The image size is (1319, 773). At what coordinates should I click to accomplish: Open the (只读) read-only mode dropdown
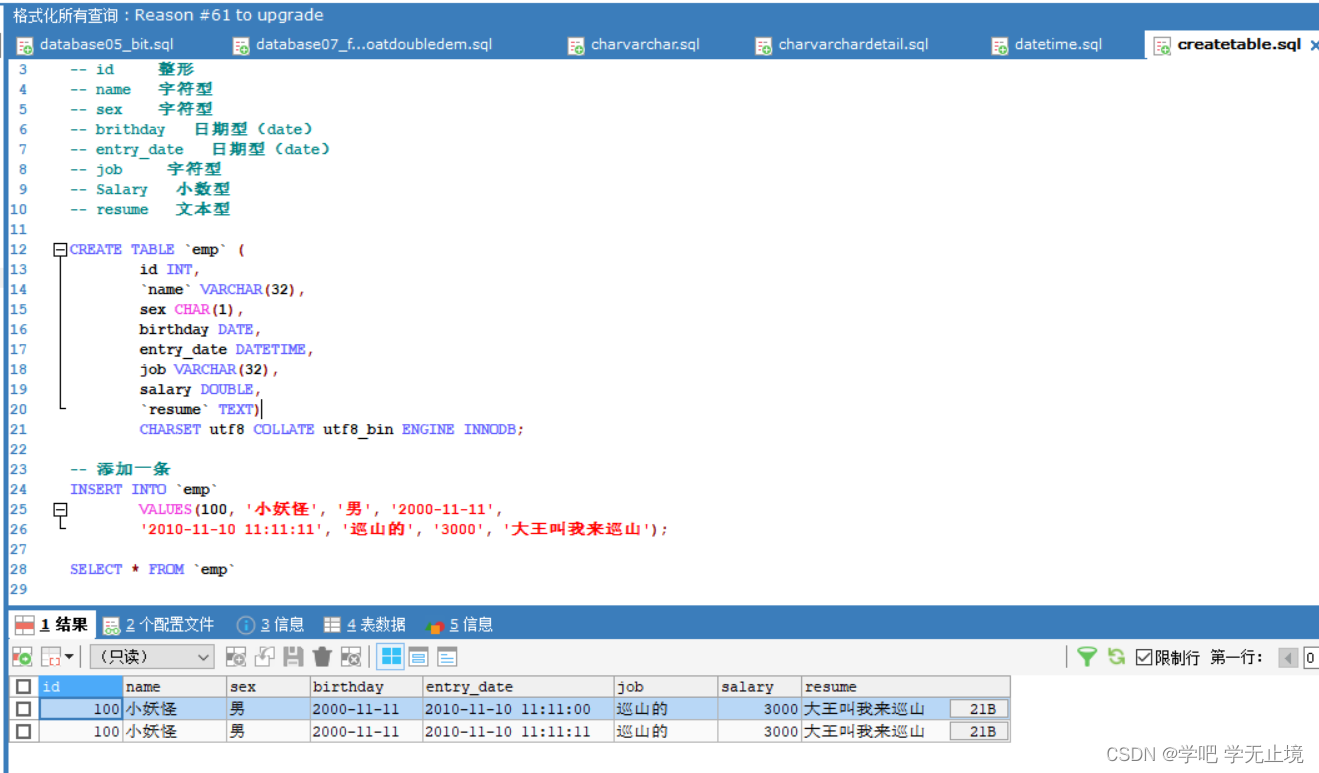click(152, 657)
